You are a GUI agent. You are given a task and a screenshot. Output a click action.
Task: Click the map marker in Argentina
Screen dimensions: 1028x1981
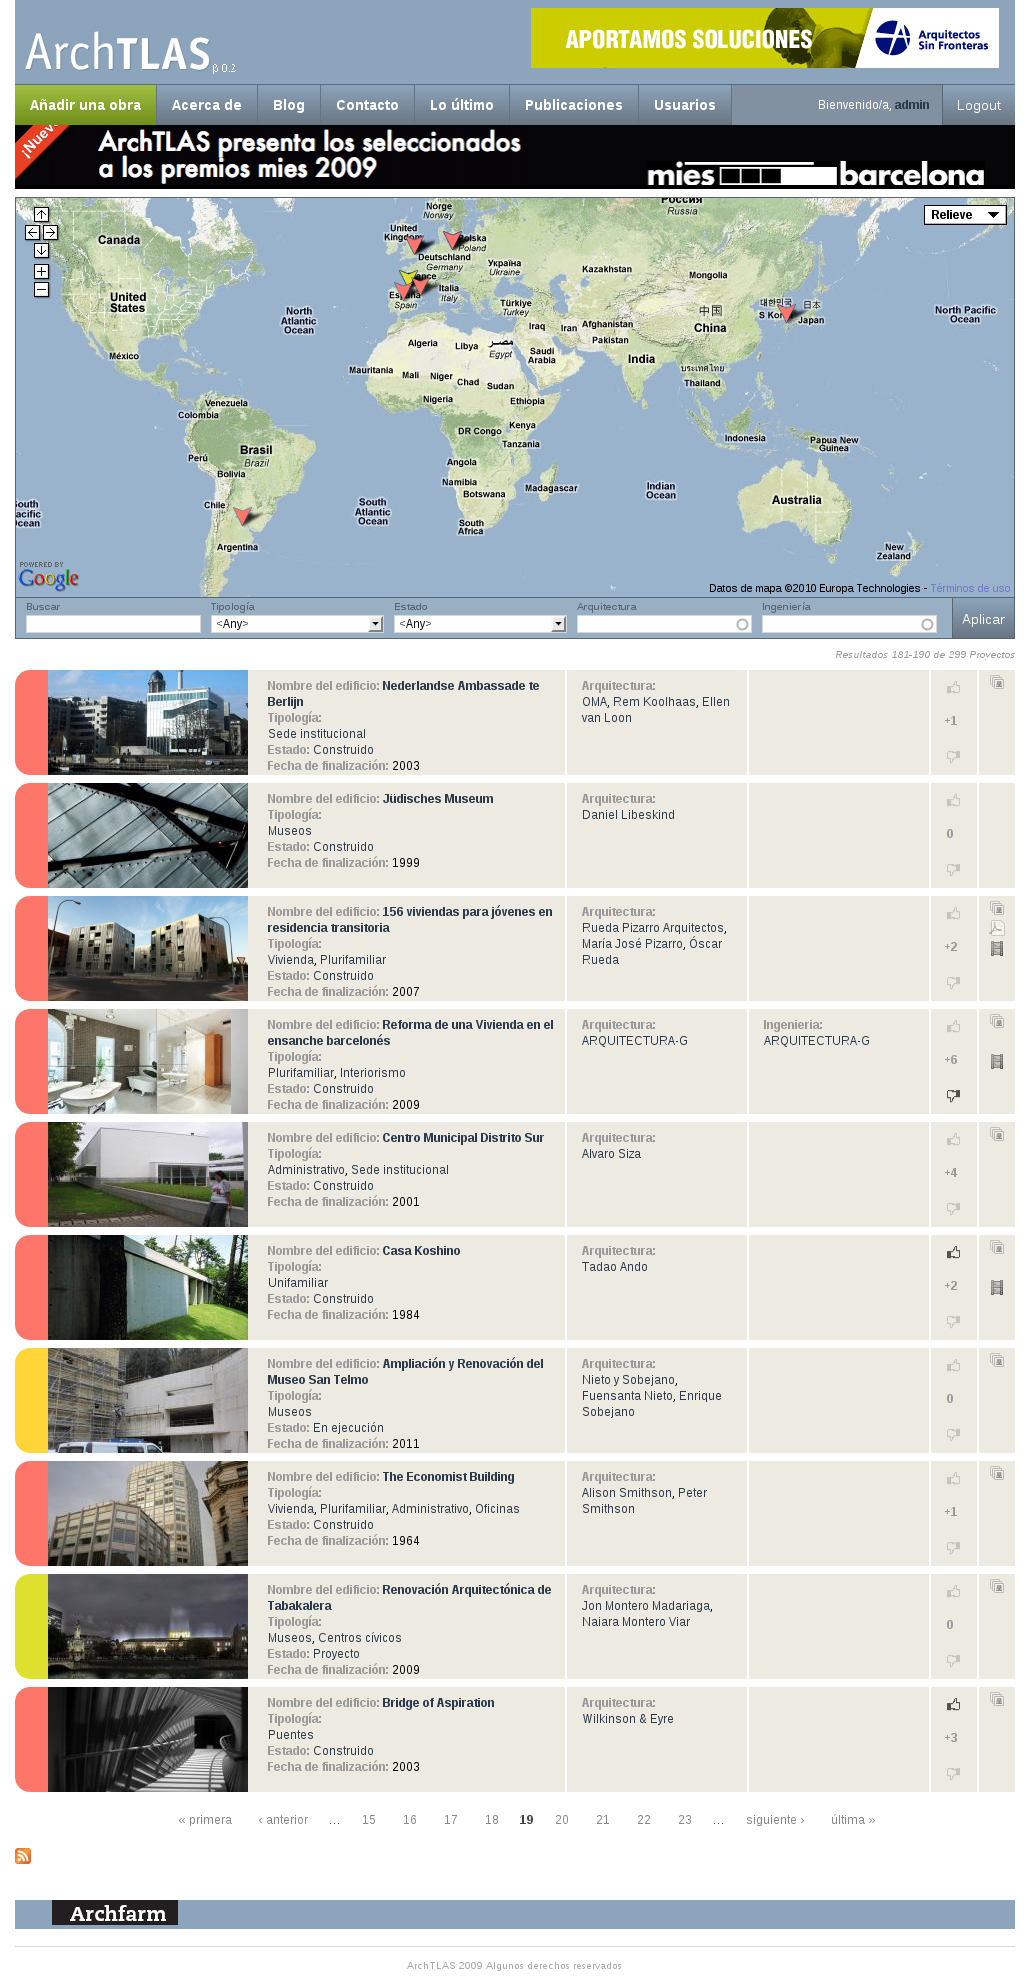click(242, 516)
